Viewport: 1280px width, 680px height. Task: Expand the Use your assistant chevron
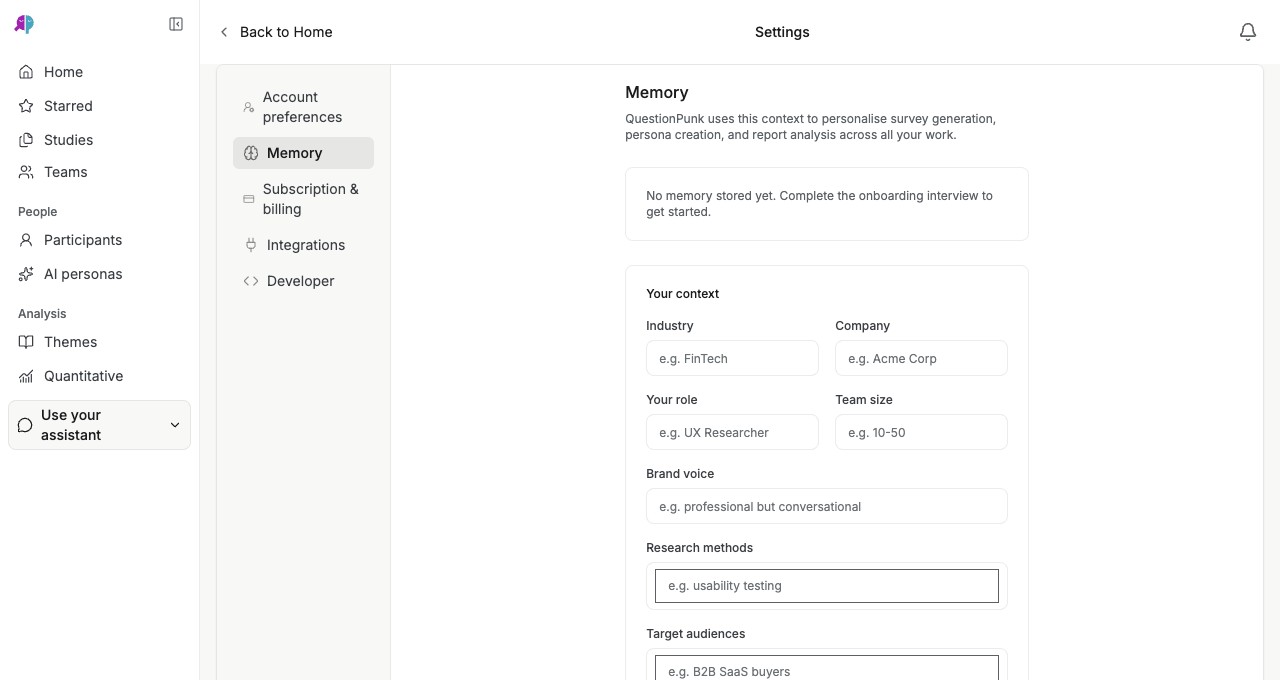click(x=175, y=425)
